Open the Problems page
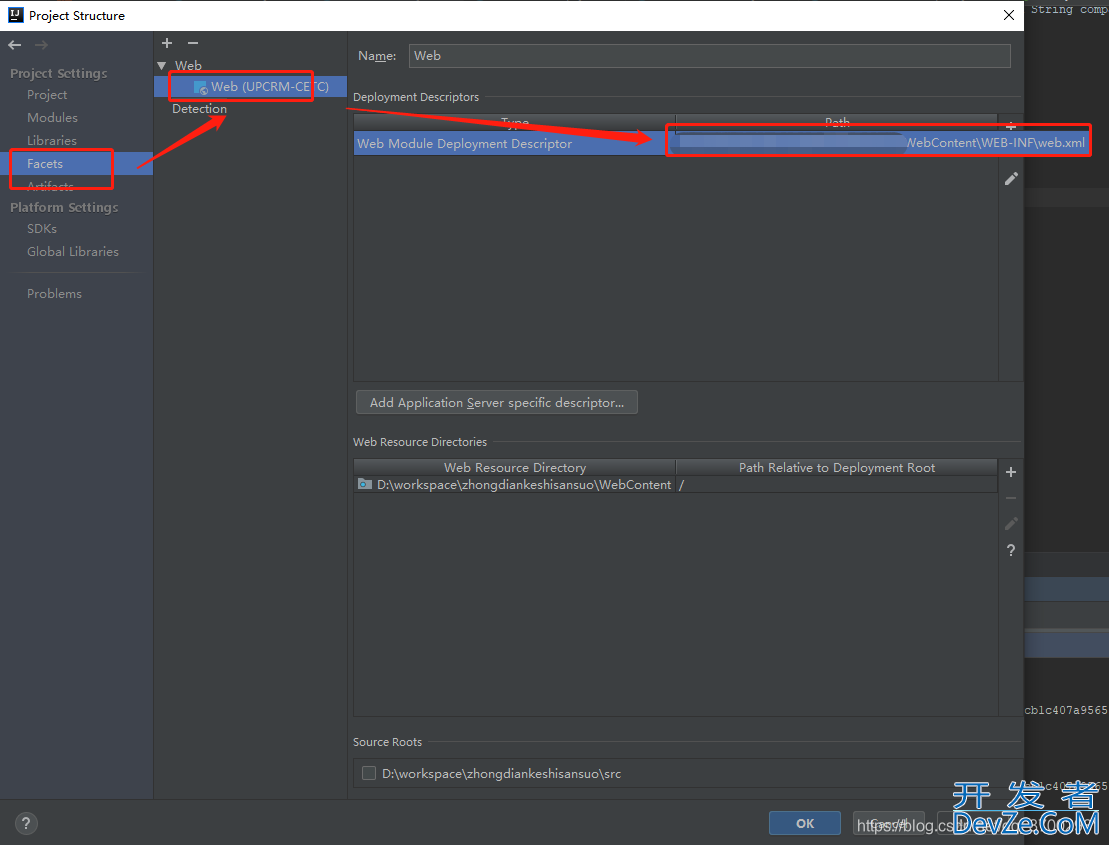The image size is (1109, 845). [54, 293]
